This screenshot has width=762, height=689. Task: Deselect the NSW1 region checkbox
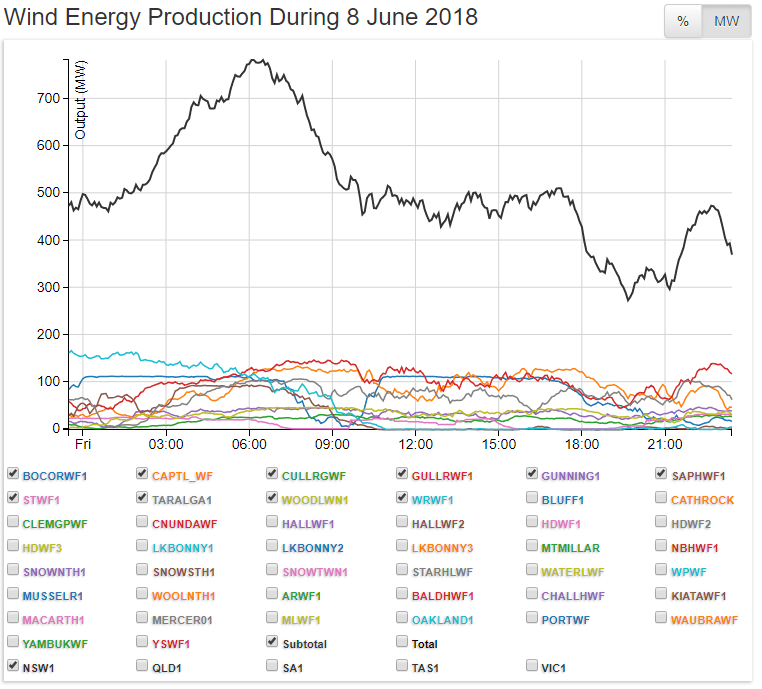(13, 665)
